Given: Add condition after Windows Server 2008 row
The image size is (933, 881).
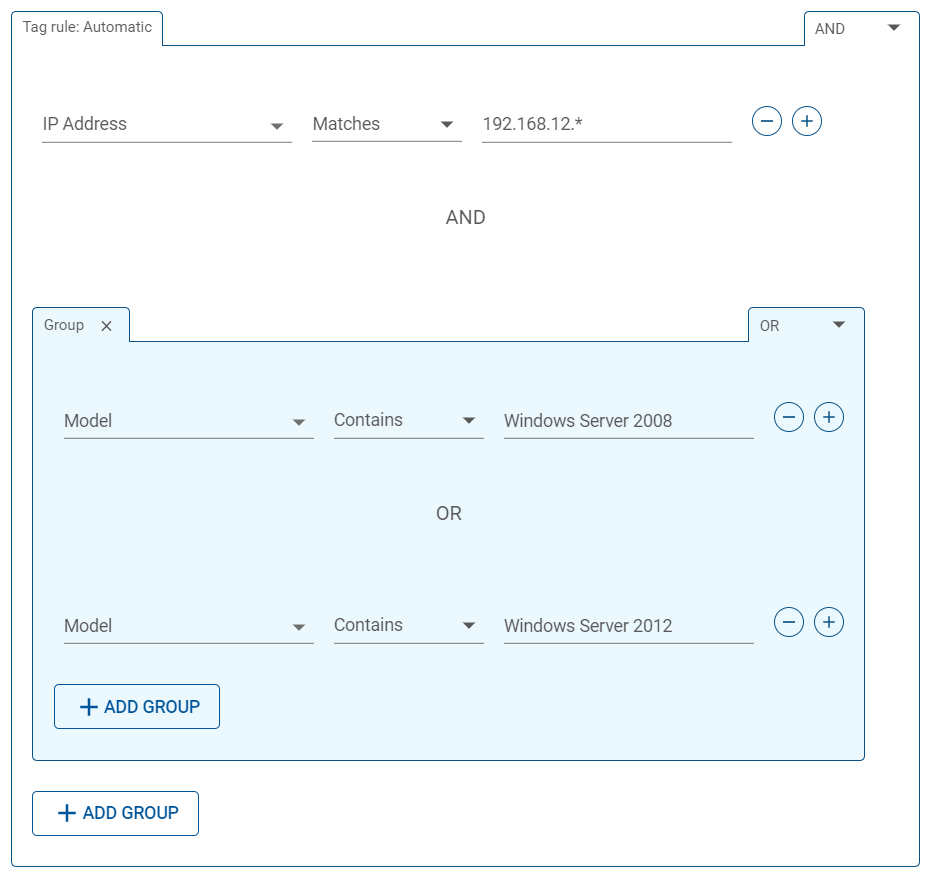Looking at the screenshot, I should [x=828, y=417].
